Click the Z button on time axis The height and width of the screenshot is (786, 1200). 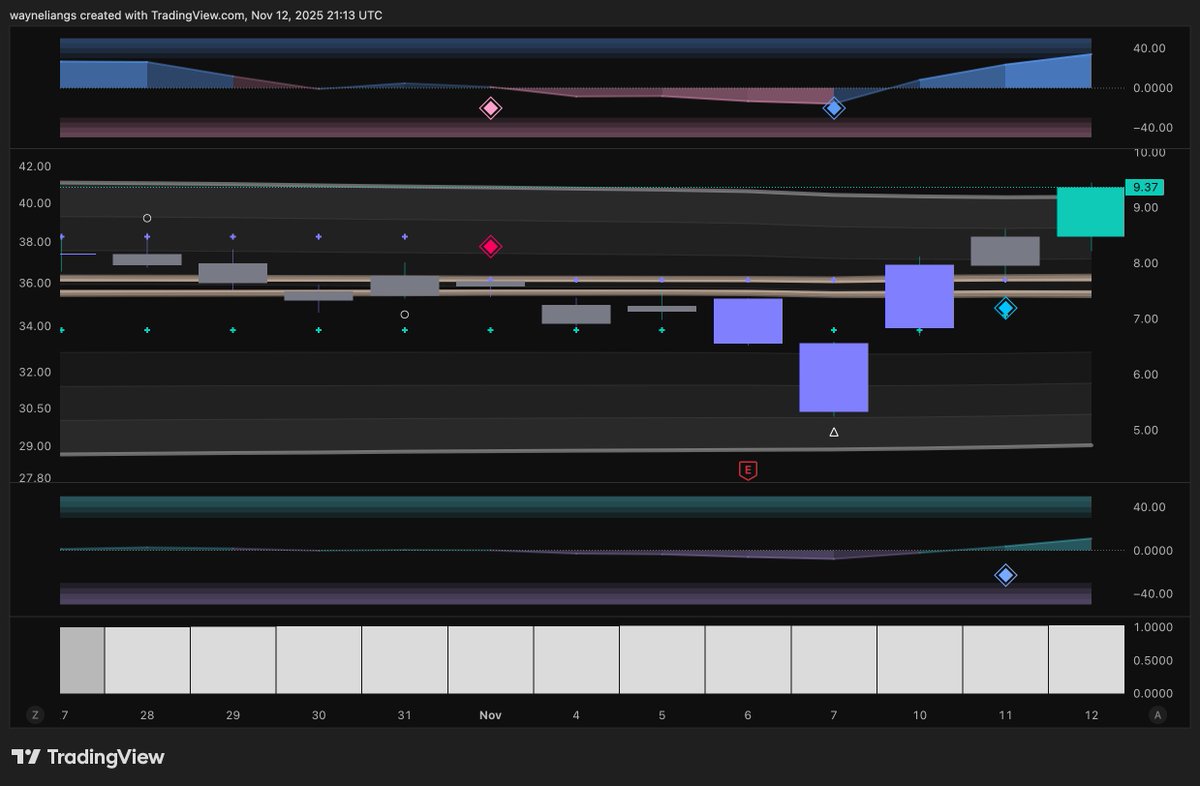click(35, 715)
